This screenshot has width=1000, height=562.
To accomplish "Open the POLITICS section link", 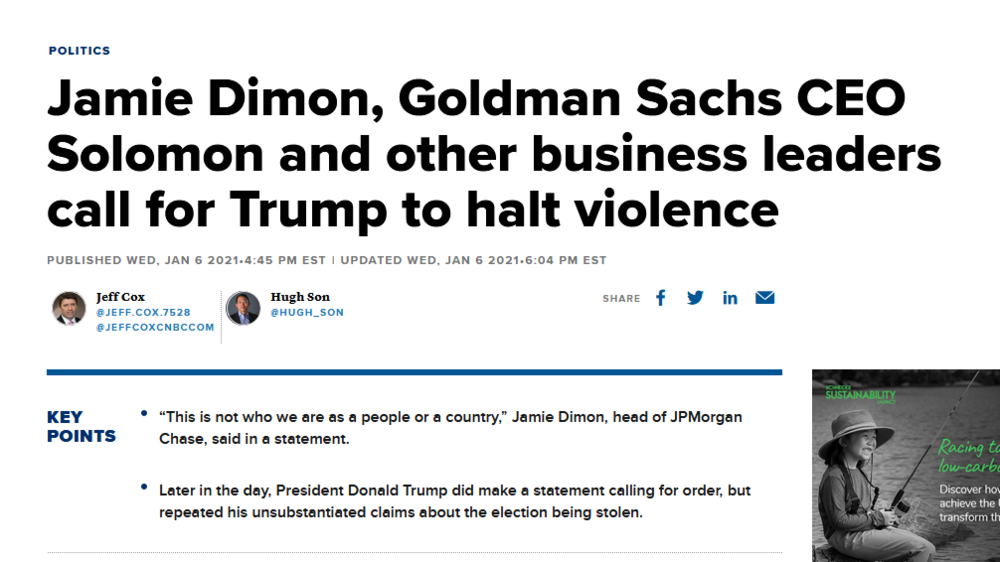I will click(80, 50).
